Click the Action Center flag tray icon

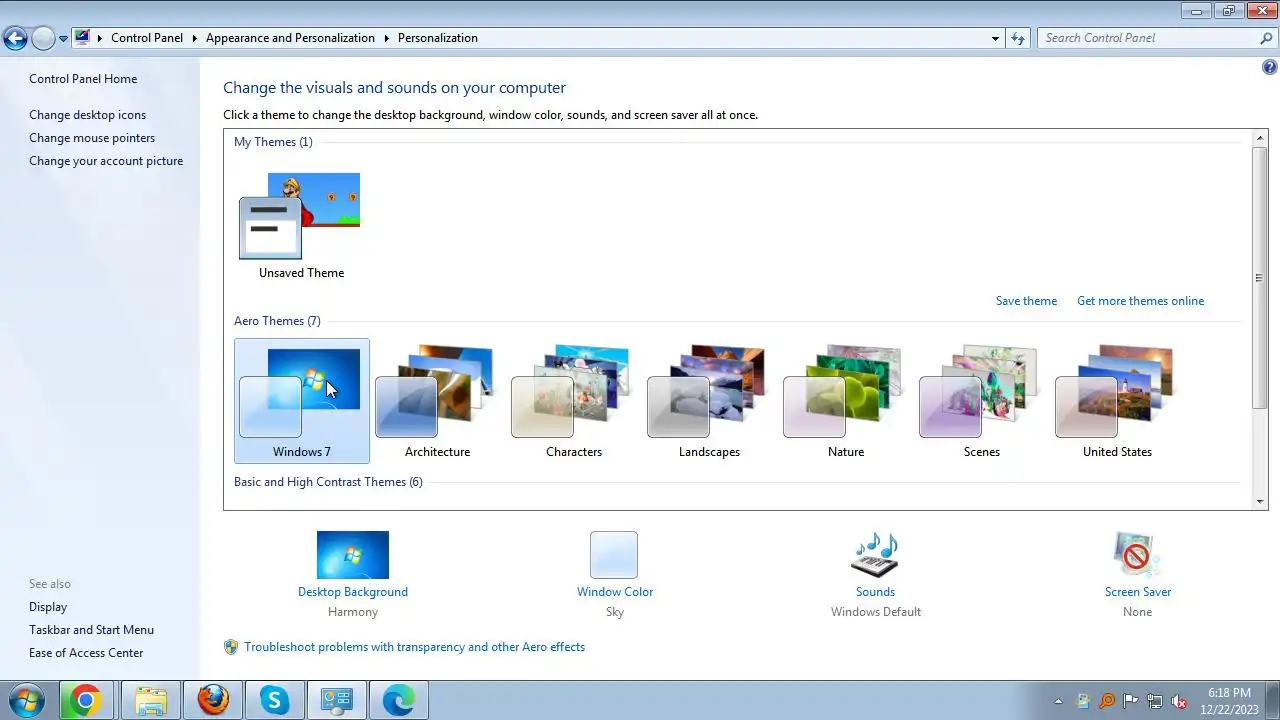pos(1131,701)
